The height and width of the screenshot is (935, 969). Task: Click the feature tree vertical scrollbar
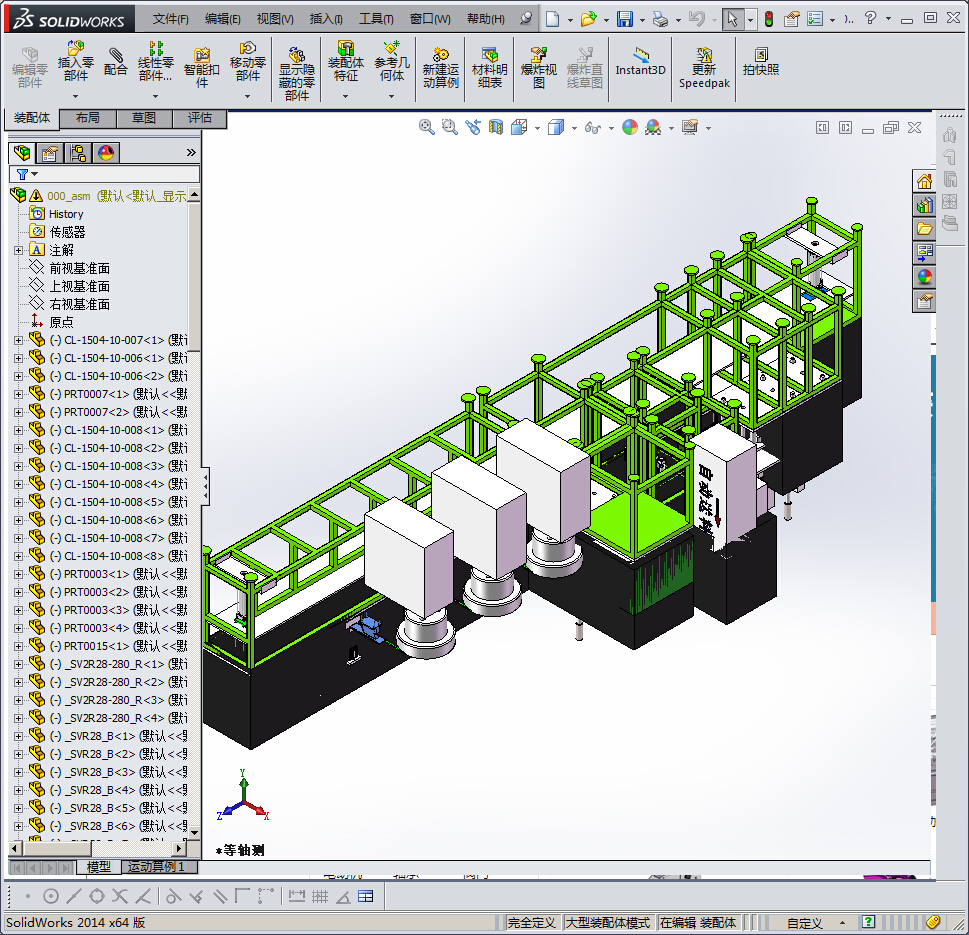pos(194,277)
